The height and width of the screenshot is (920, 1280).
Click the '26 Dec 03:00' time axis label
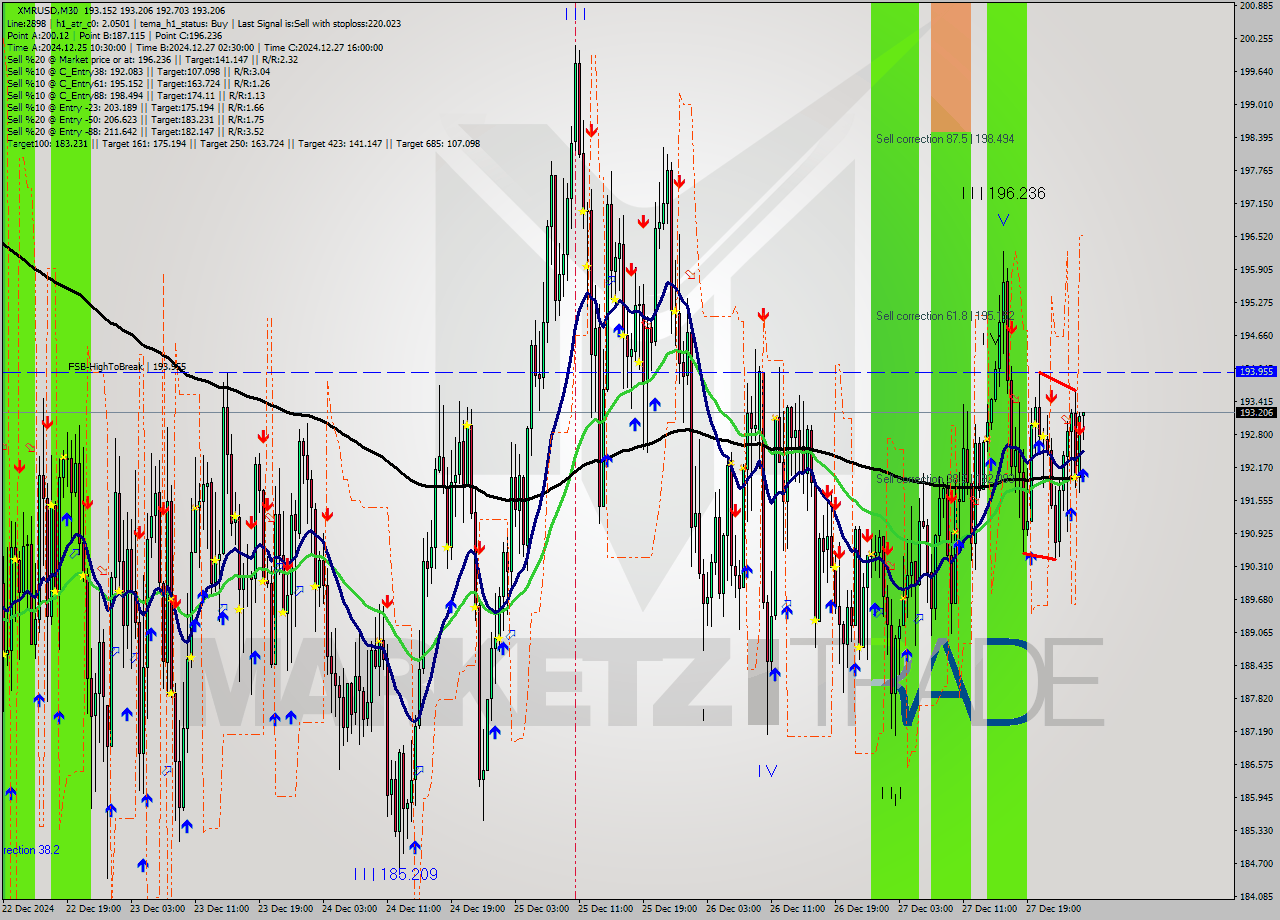[734, 909]
